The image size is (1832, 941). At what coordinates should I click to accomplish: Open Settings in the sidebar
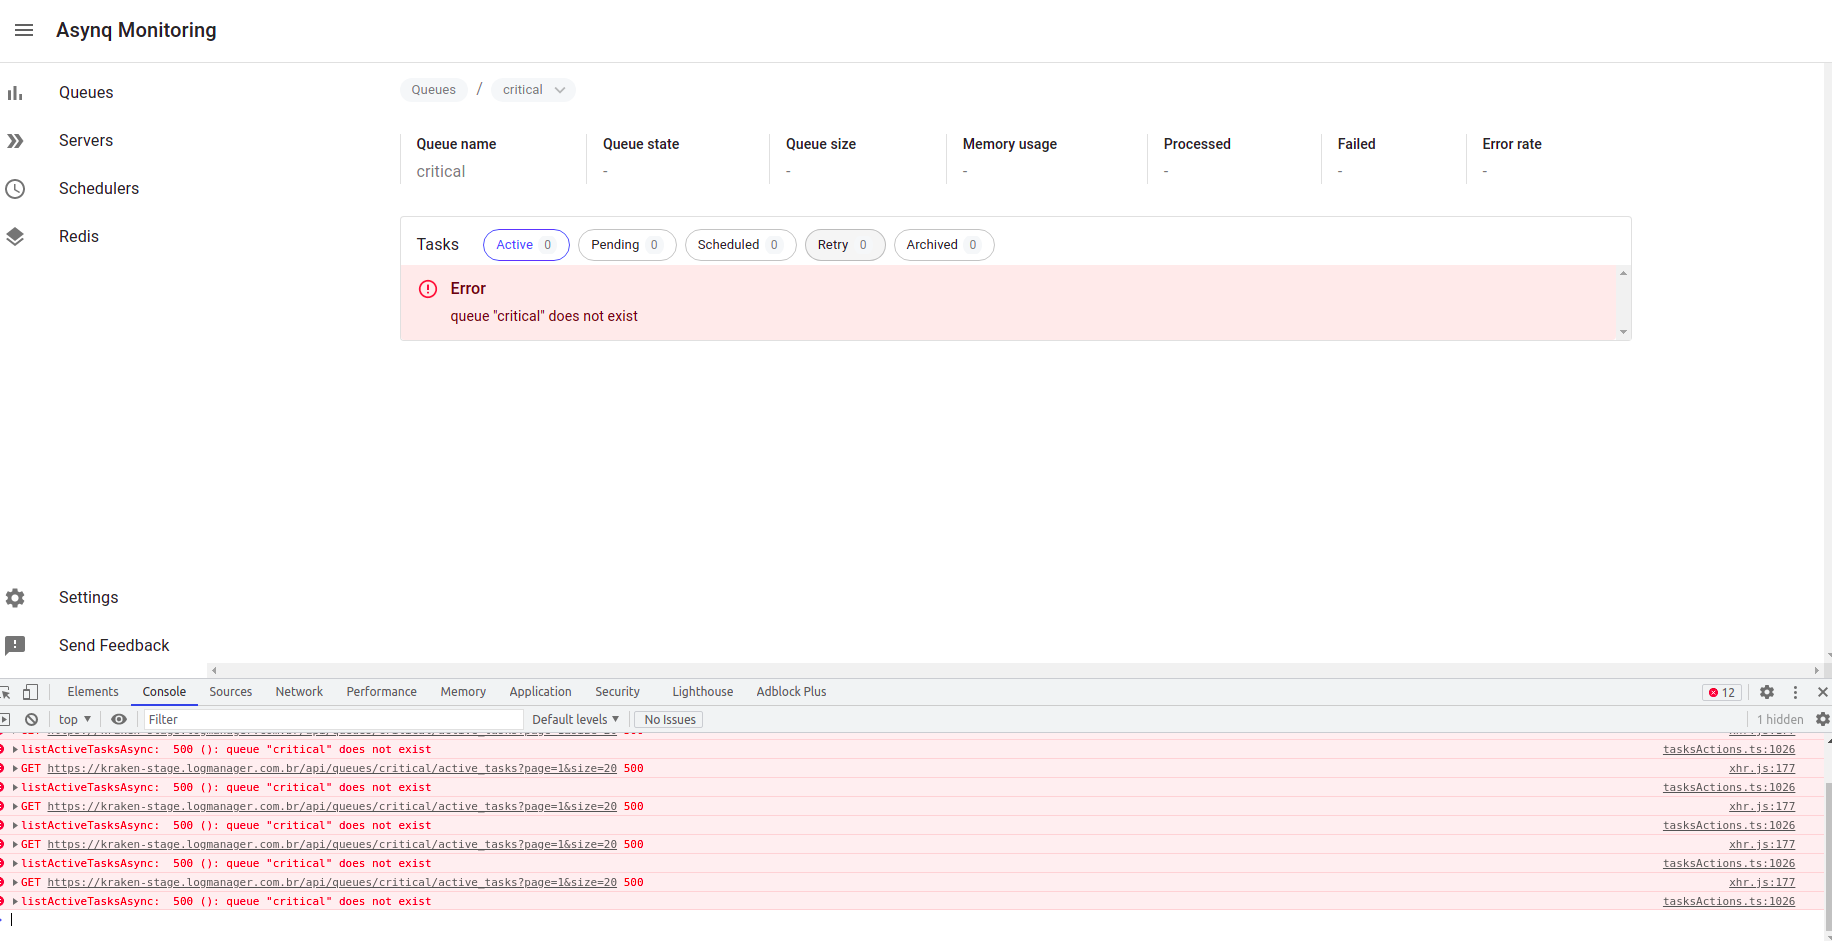(x=88, y=598)
